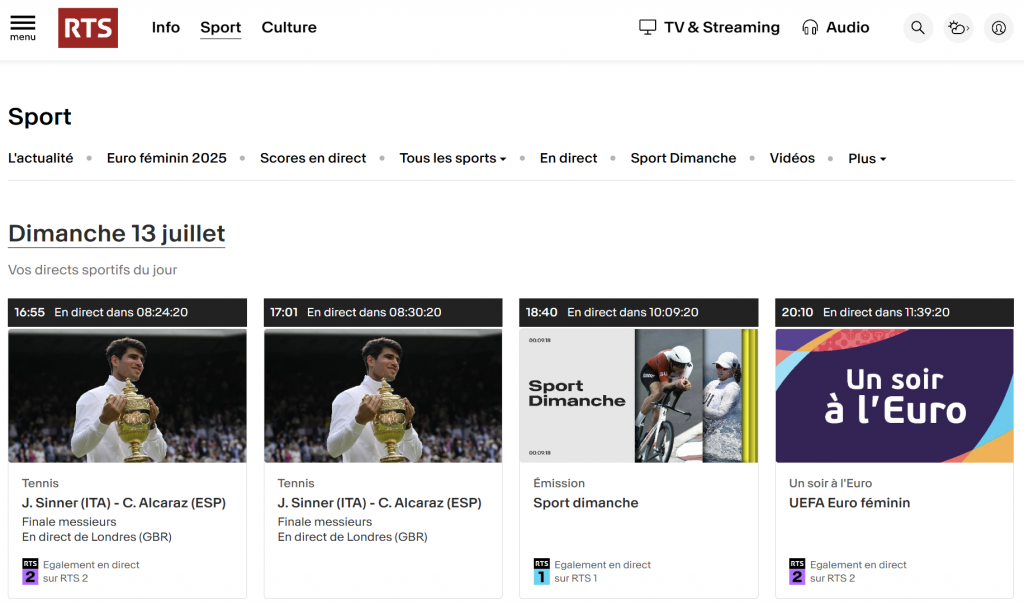View Scores en direct
Image resolution: width=1024 pixels, height=604 pixels.
(313, 158)
